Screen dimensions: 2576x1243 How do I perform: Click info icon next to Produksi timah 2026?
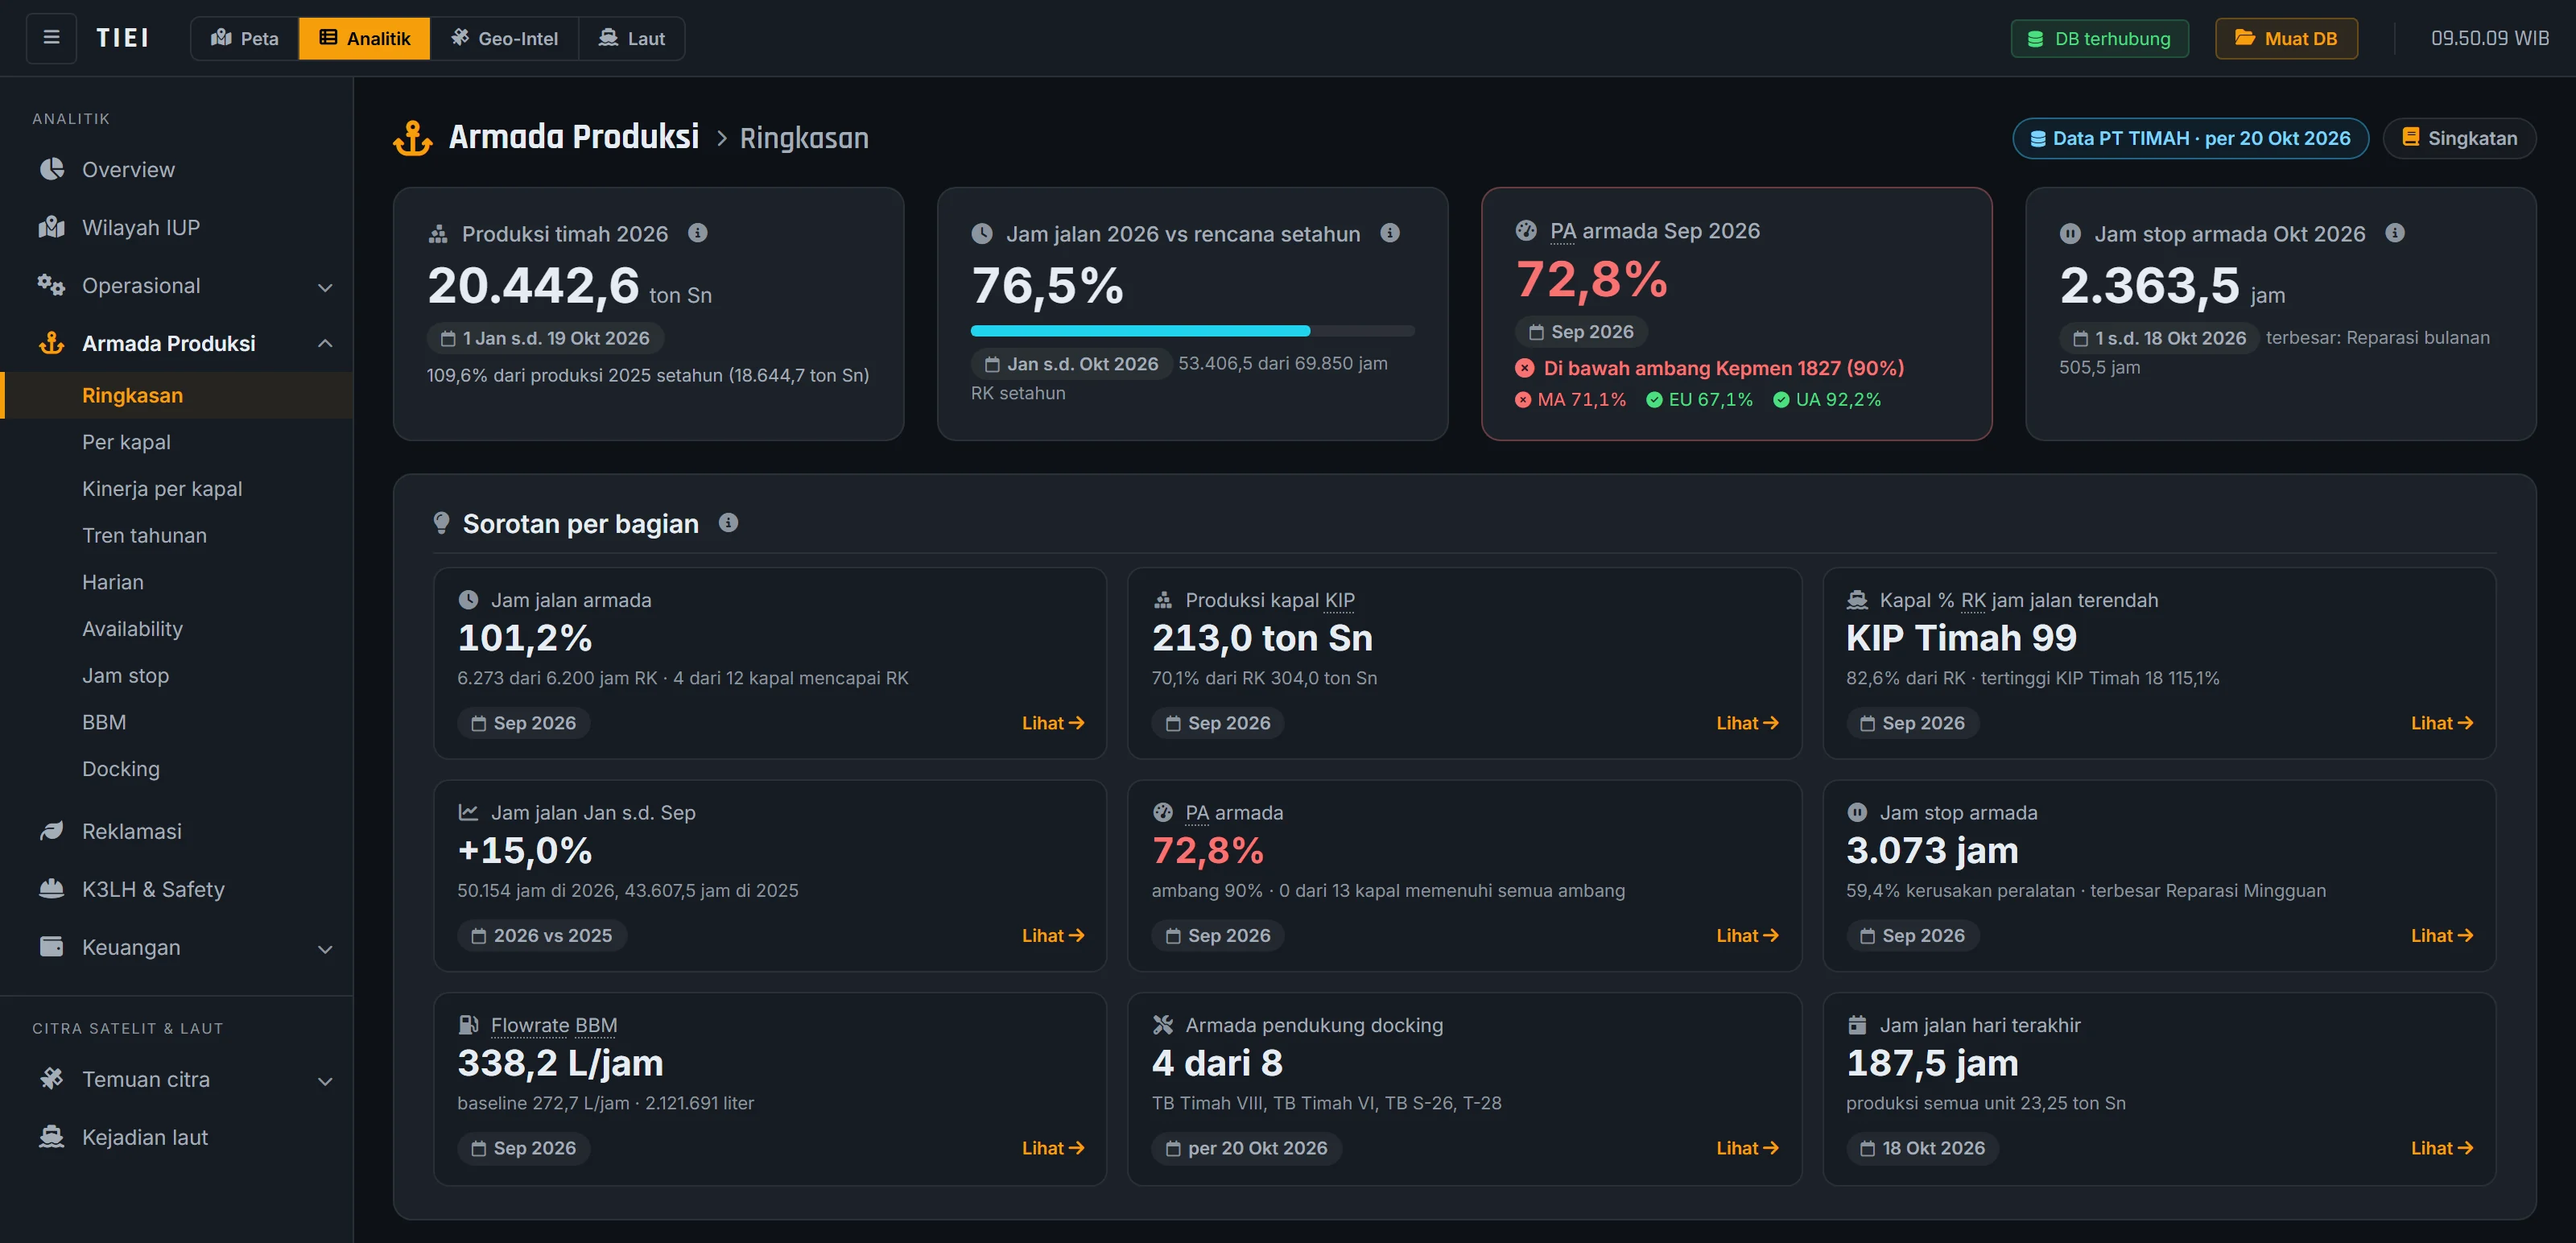click(698, 233)
